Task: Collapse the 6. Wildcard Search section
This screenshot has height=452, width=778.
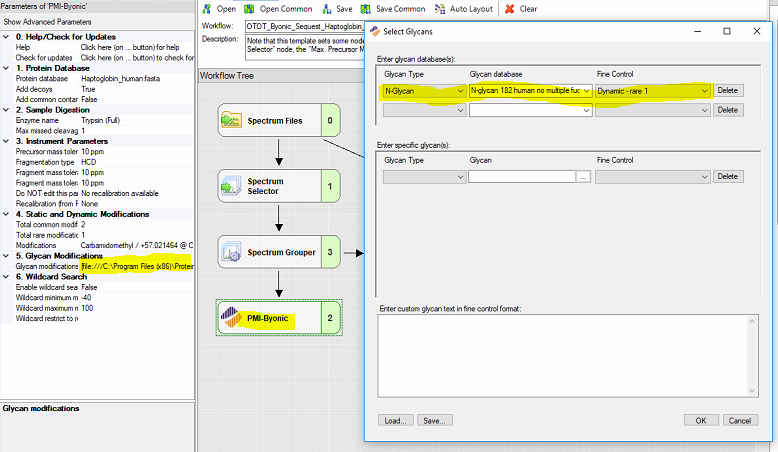Action: click(x=6, y=276)
